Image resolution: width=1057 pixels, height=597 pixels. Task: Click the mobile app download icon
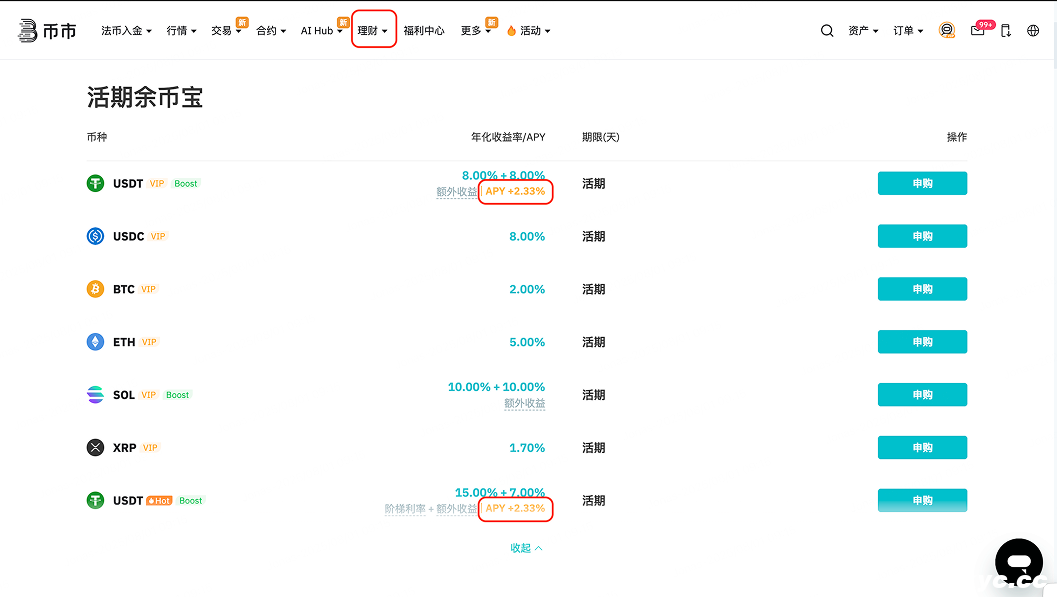1006,31
